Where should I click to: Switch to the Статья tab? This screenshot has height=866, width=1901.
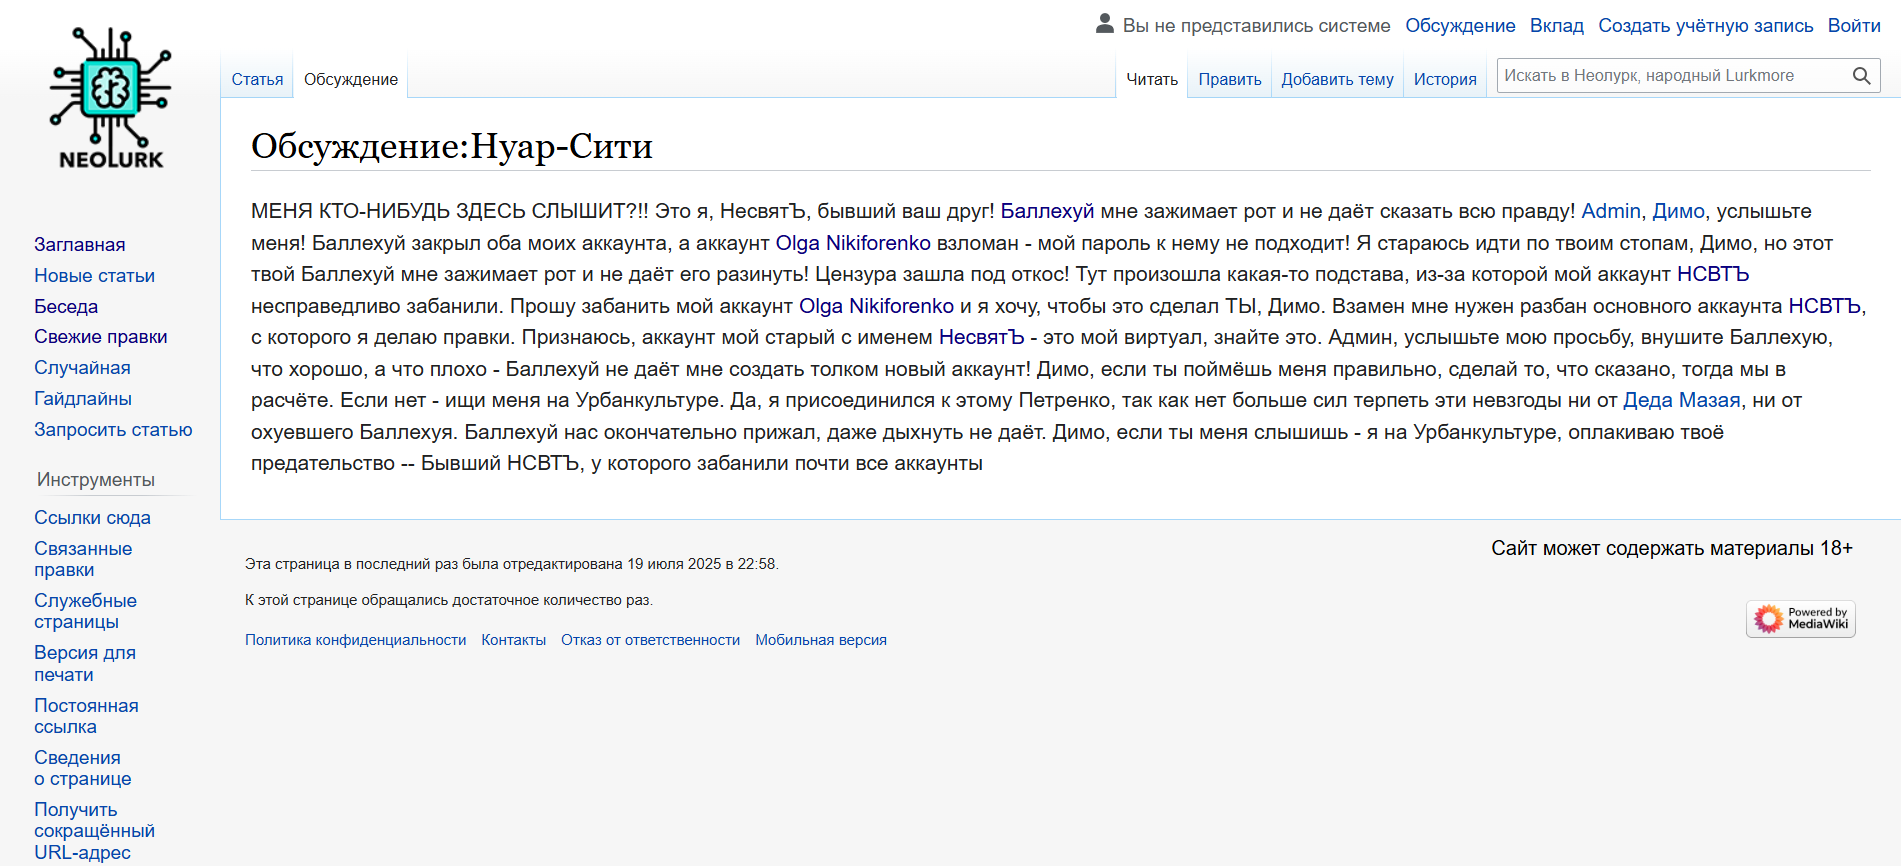(257, 80)
